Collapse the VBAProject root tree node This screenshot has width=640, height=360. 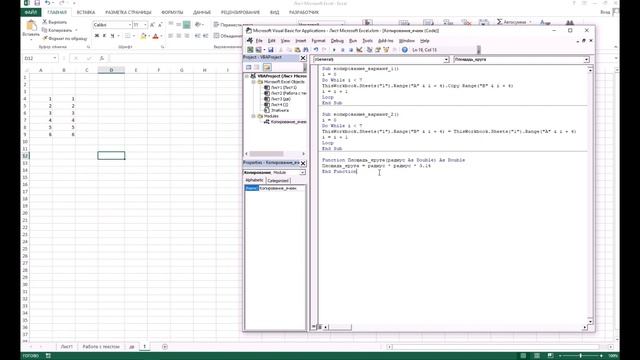click(x=247, y=76)
